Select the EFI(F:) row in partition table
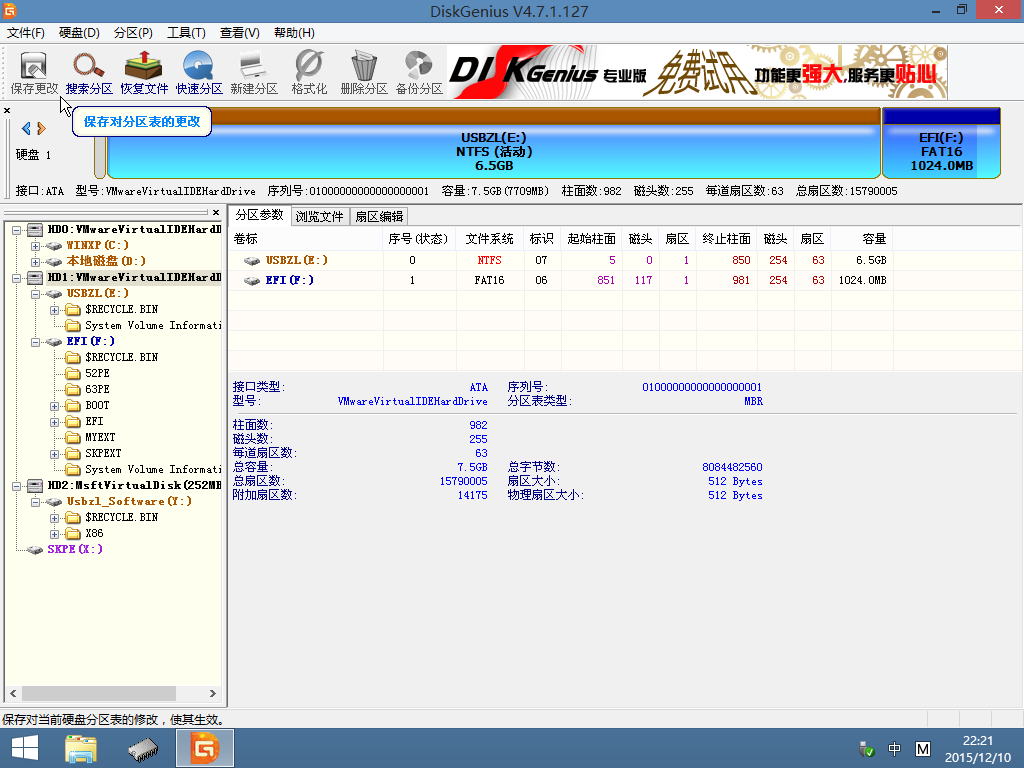The image size is (1024, 768). (x=560, y=280)
